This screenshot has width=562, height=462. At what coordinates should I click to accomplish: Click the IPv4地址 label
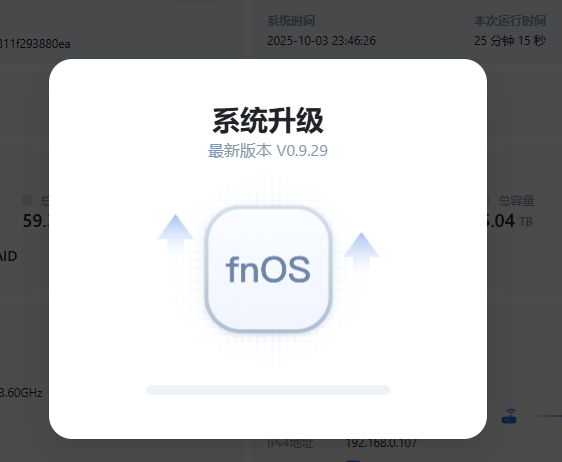click(290, 443)
